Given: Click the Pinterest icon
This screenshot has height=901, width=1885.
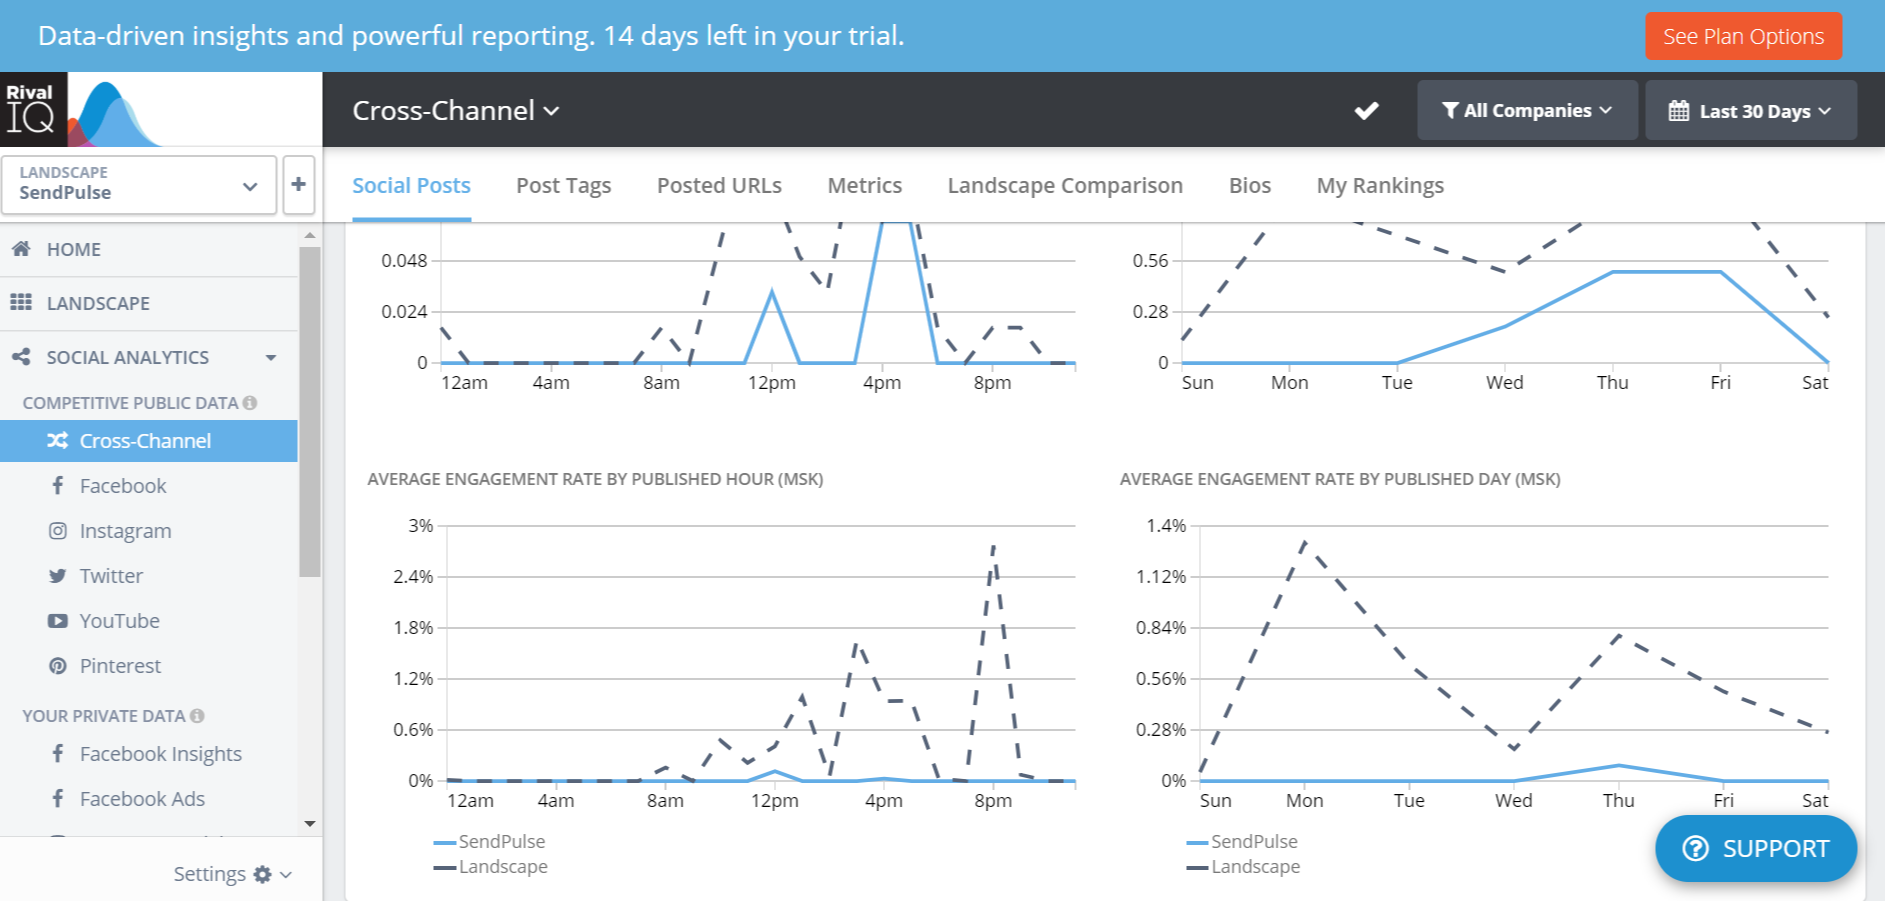Looking at the screenshot, I should point(58,666).
